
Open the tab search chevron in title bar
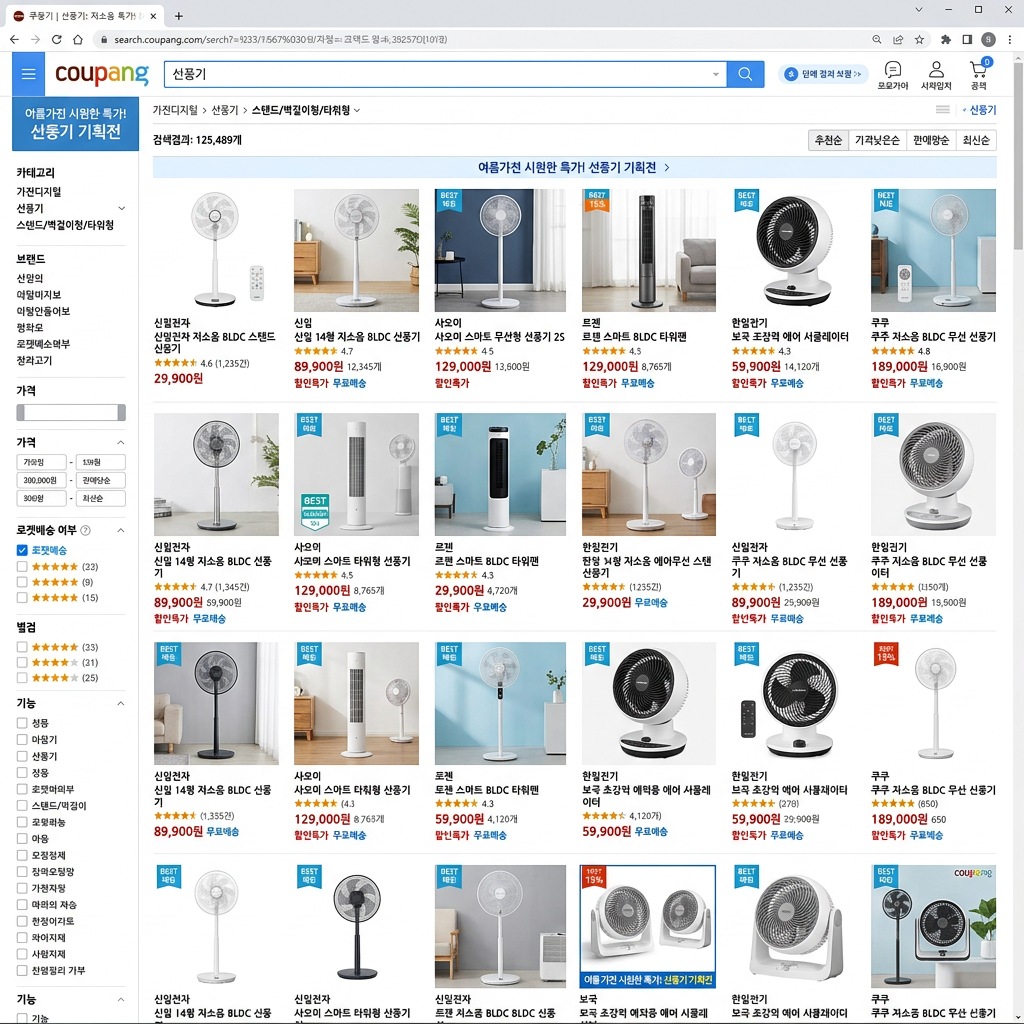919,10
